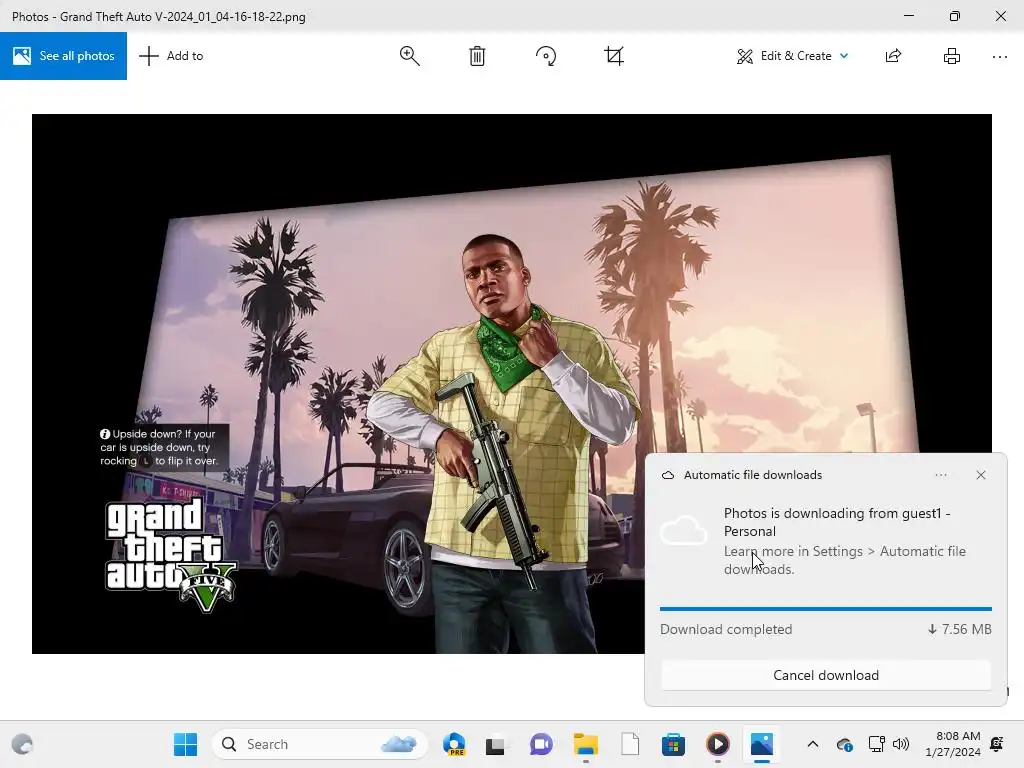Open the clock showing 8:08 AM

tap(953, 744)
